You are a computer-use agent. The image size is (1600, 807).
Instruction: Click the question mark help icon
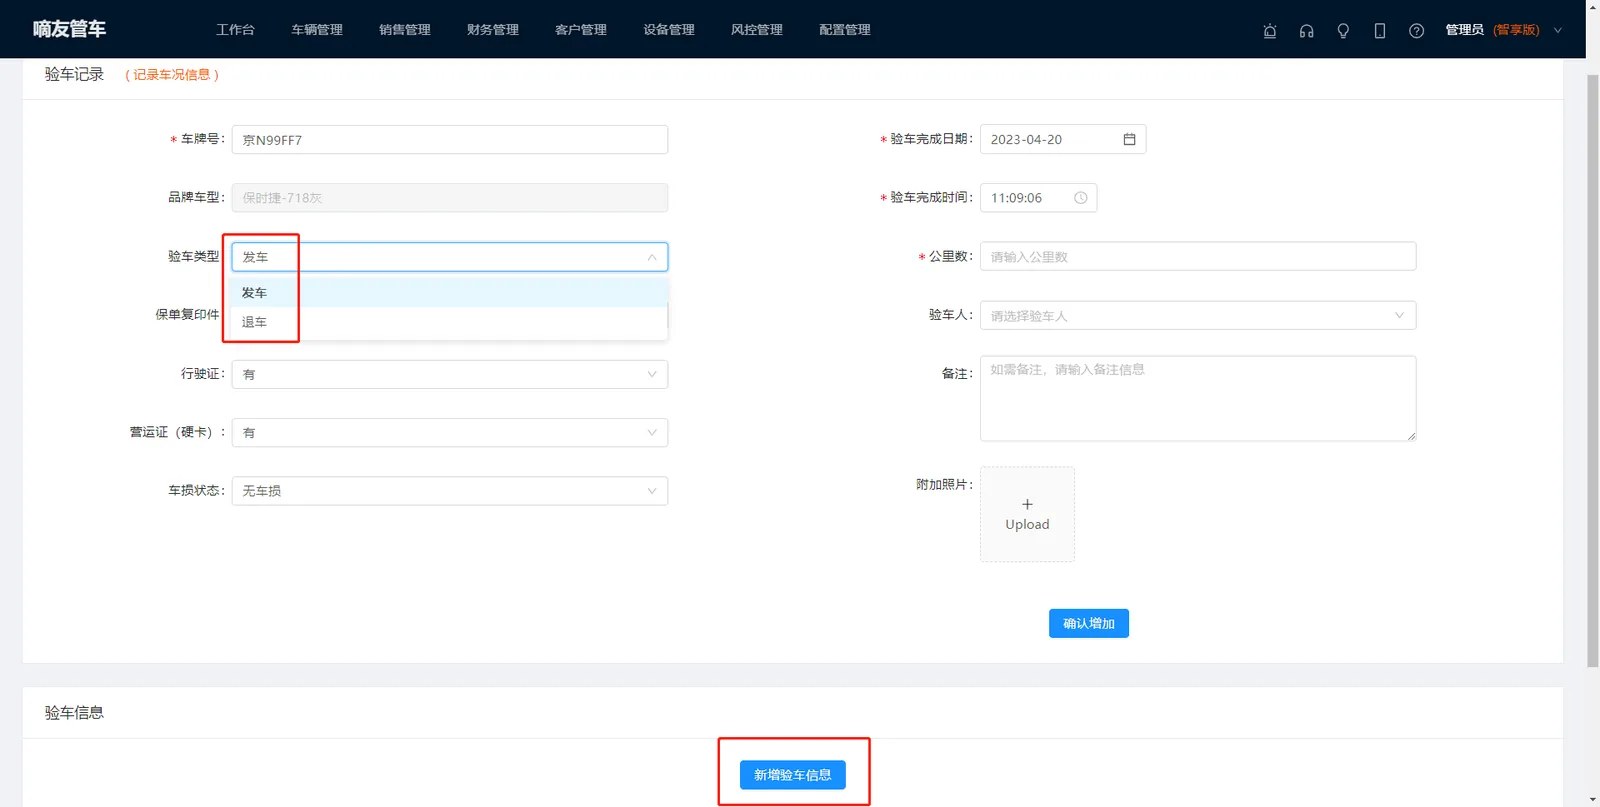1416,31
